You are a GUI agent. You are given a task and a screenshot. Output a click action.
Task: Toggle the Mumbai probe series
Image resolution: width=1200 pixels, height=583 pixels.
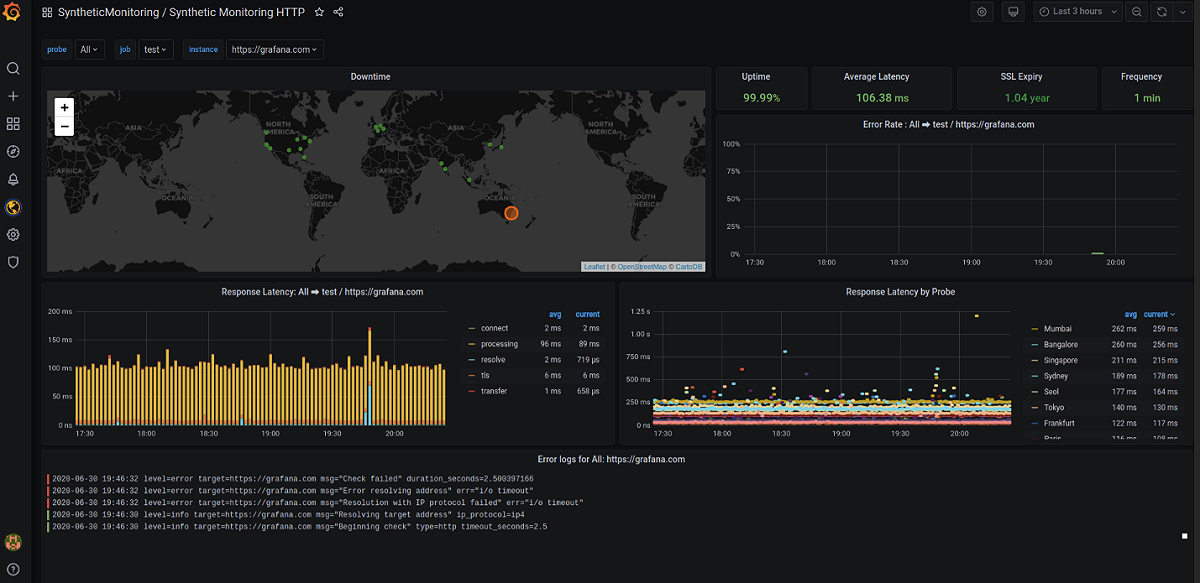click(x=1058, y=328)
